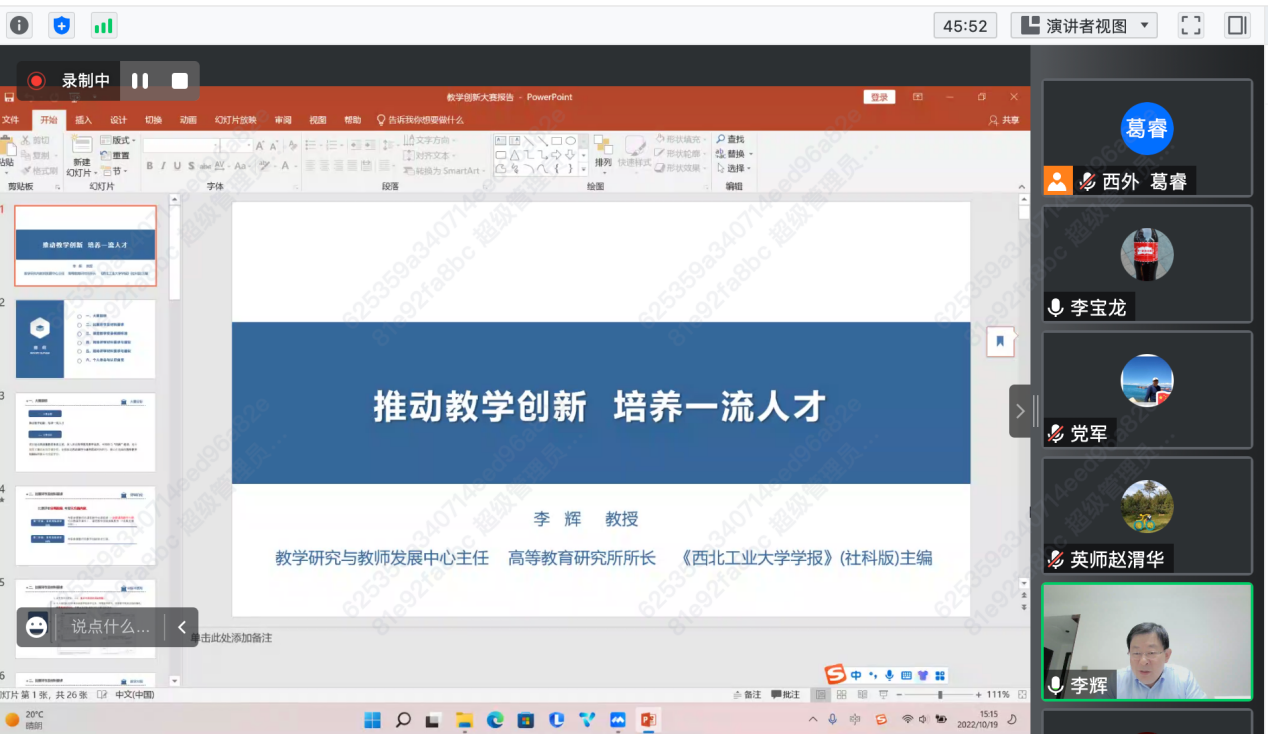
Task: Click the 重置 slide button
Action: click(116, 155)
